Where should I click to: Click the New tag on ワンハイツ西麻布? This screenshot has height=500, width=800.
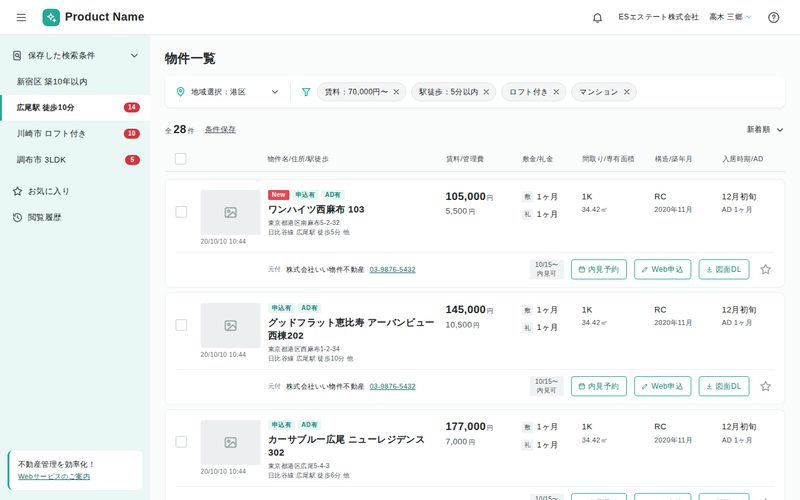click(x=279, y=195)
